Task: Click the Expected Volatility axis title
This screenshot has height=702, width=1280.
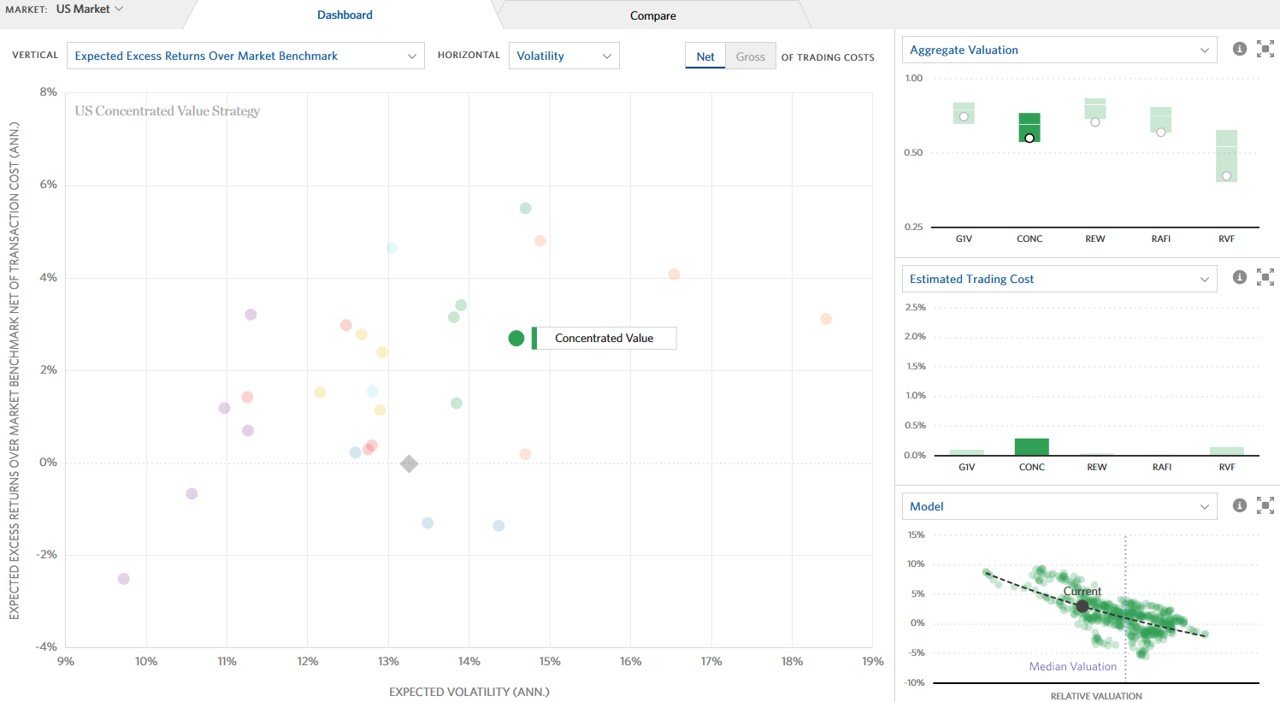Action: 469,691
